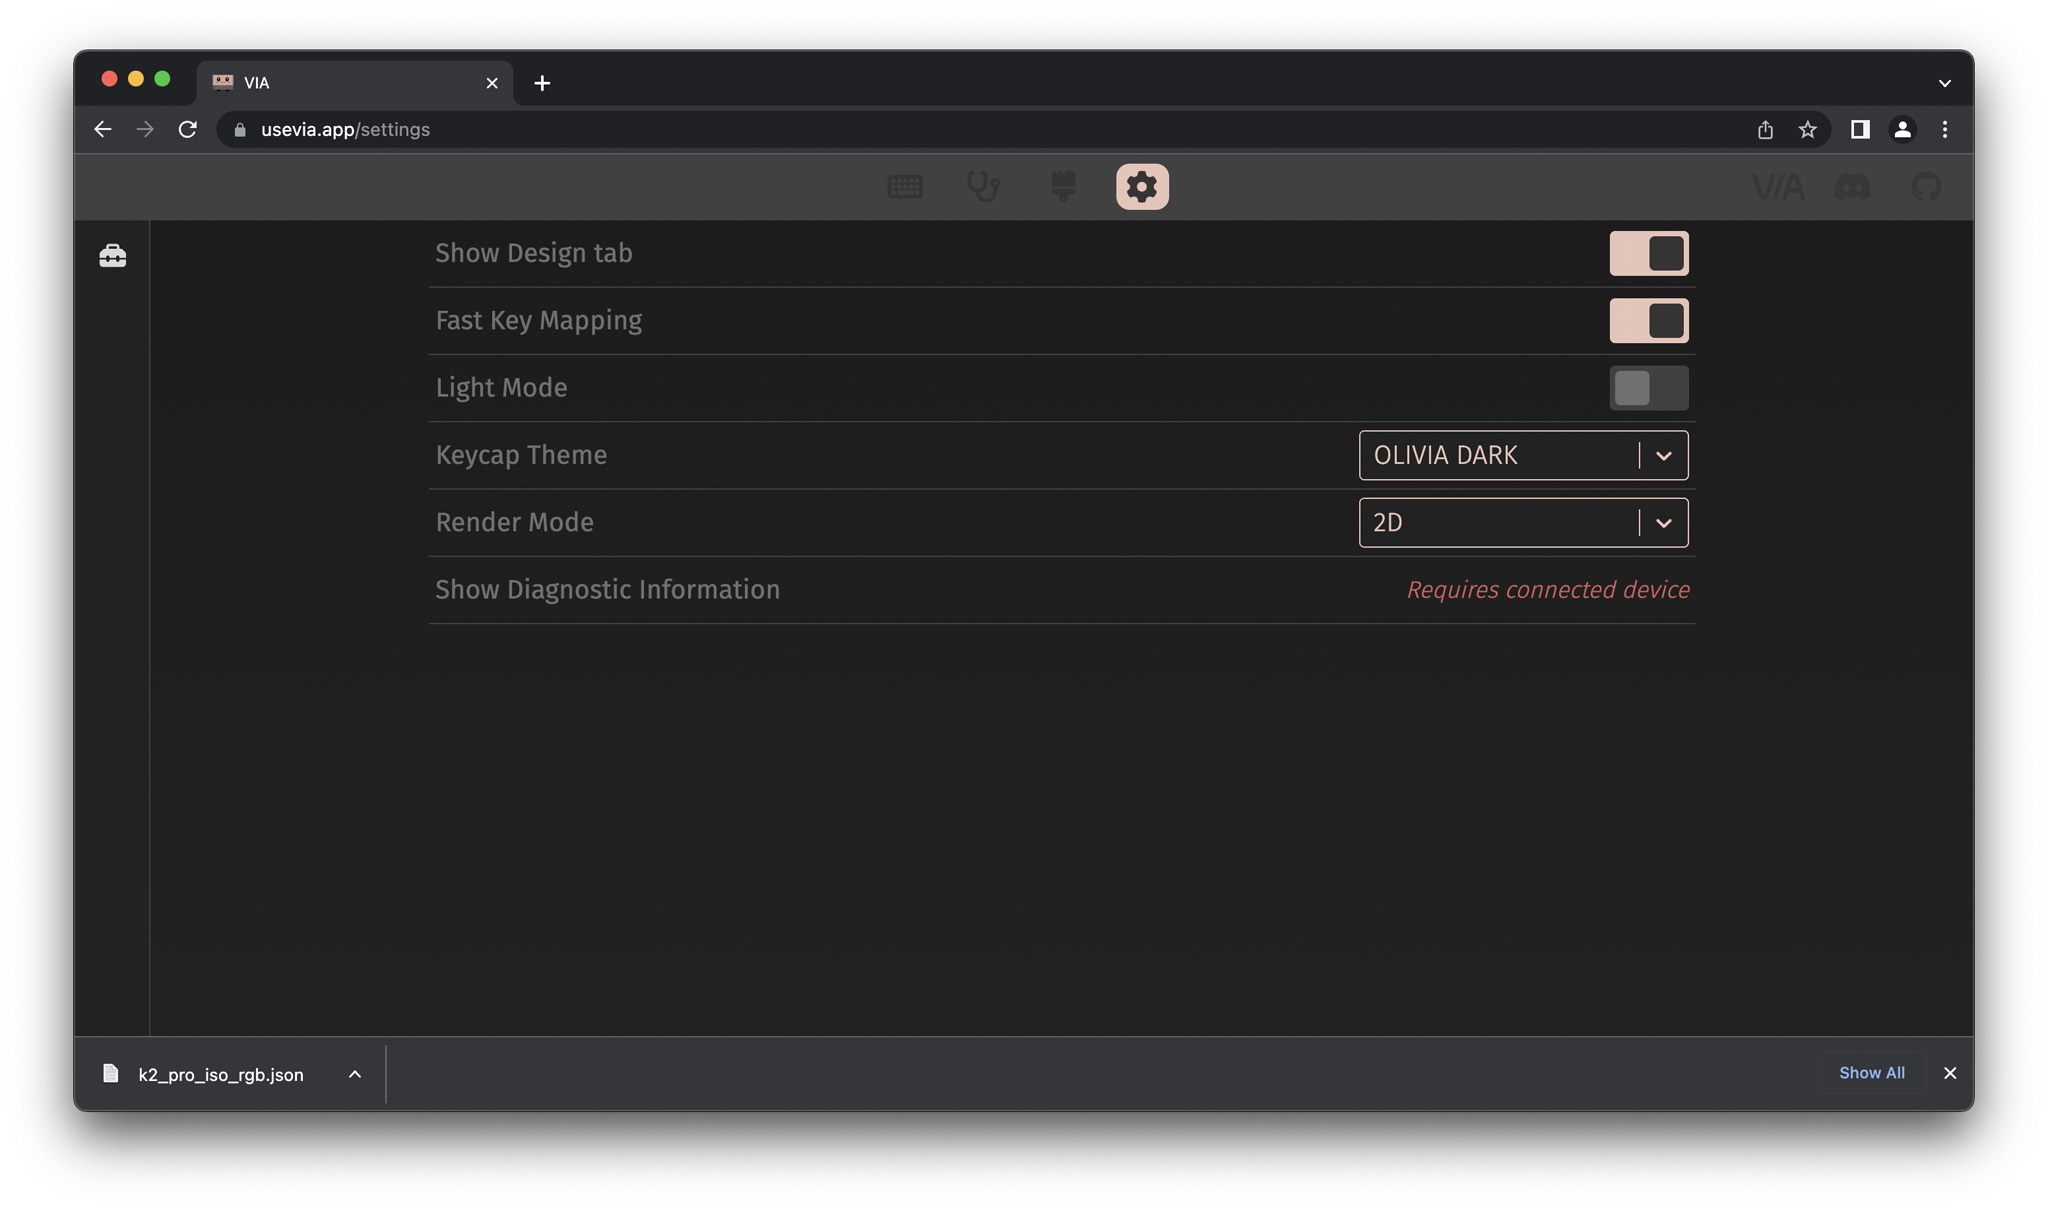Disable the Show Design tab toggle
This screenshot has height=1209, width=2048.
pyautogui.click(x=1648, y=254)
